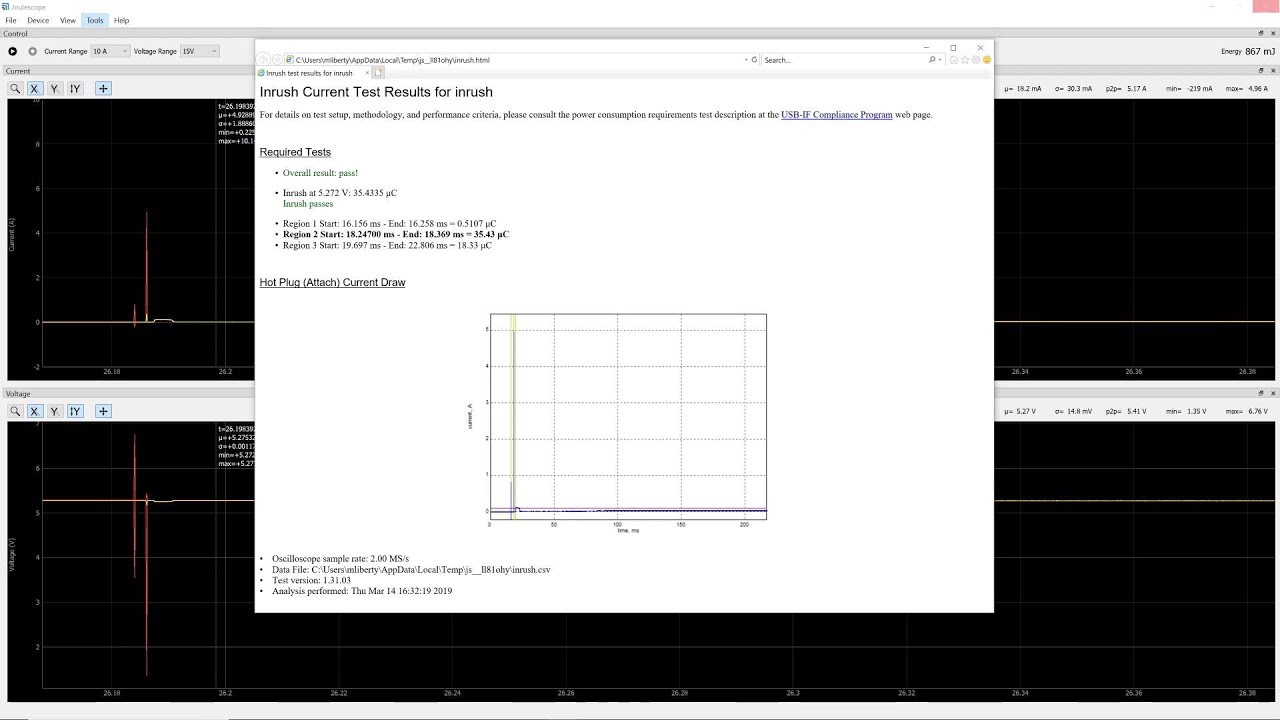Minimize the inrush results browser window
Image resolution: width=1280 pixels, height=720 pixels.
click(x=926, y=47)
